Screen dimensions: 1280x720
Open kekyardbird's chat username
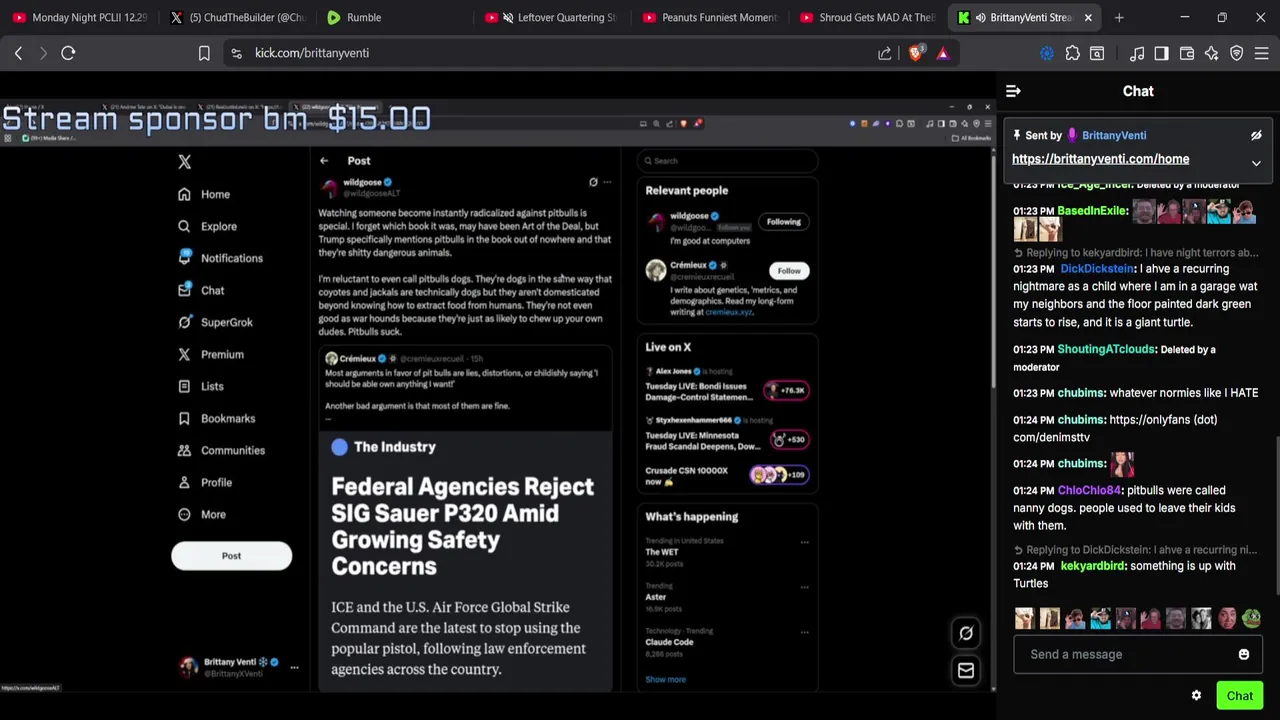click(1093, 566)
